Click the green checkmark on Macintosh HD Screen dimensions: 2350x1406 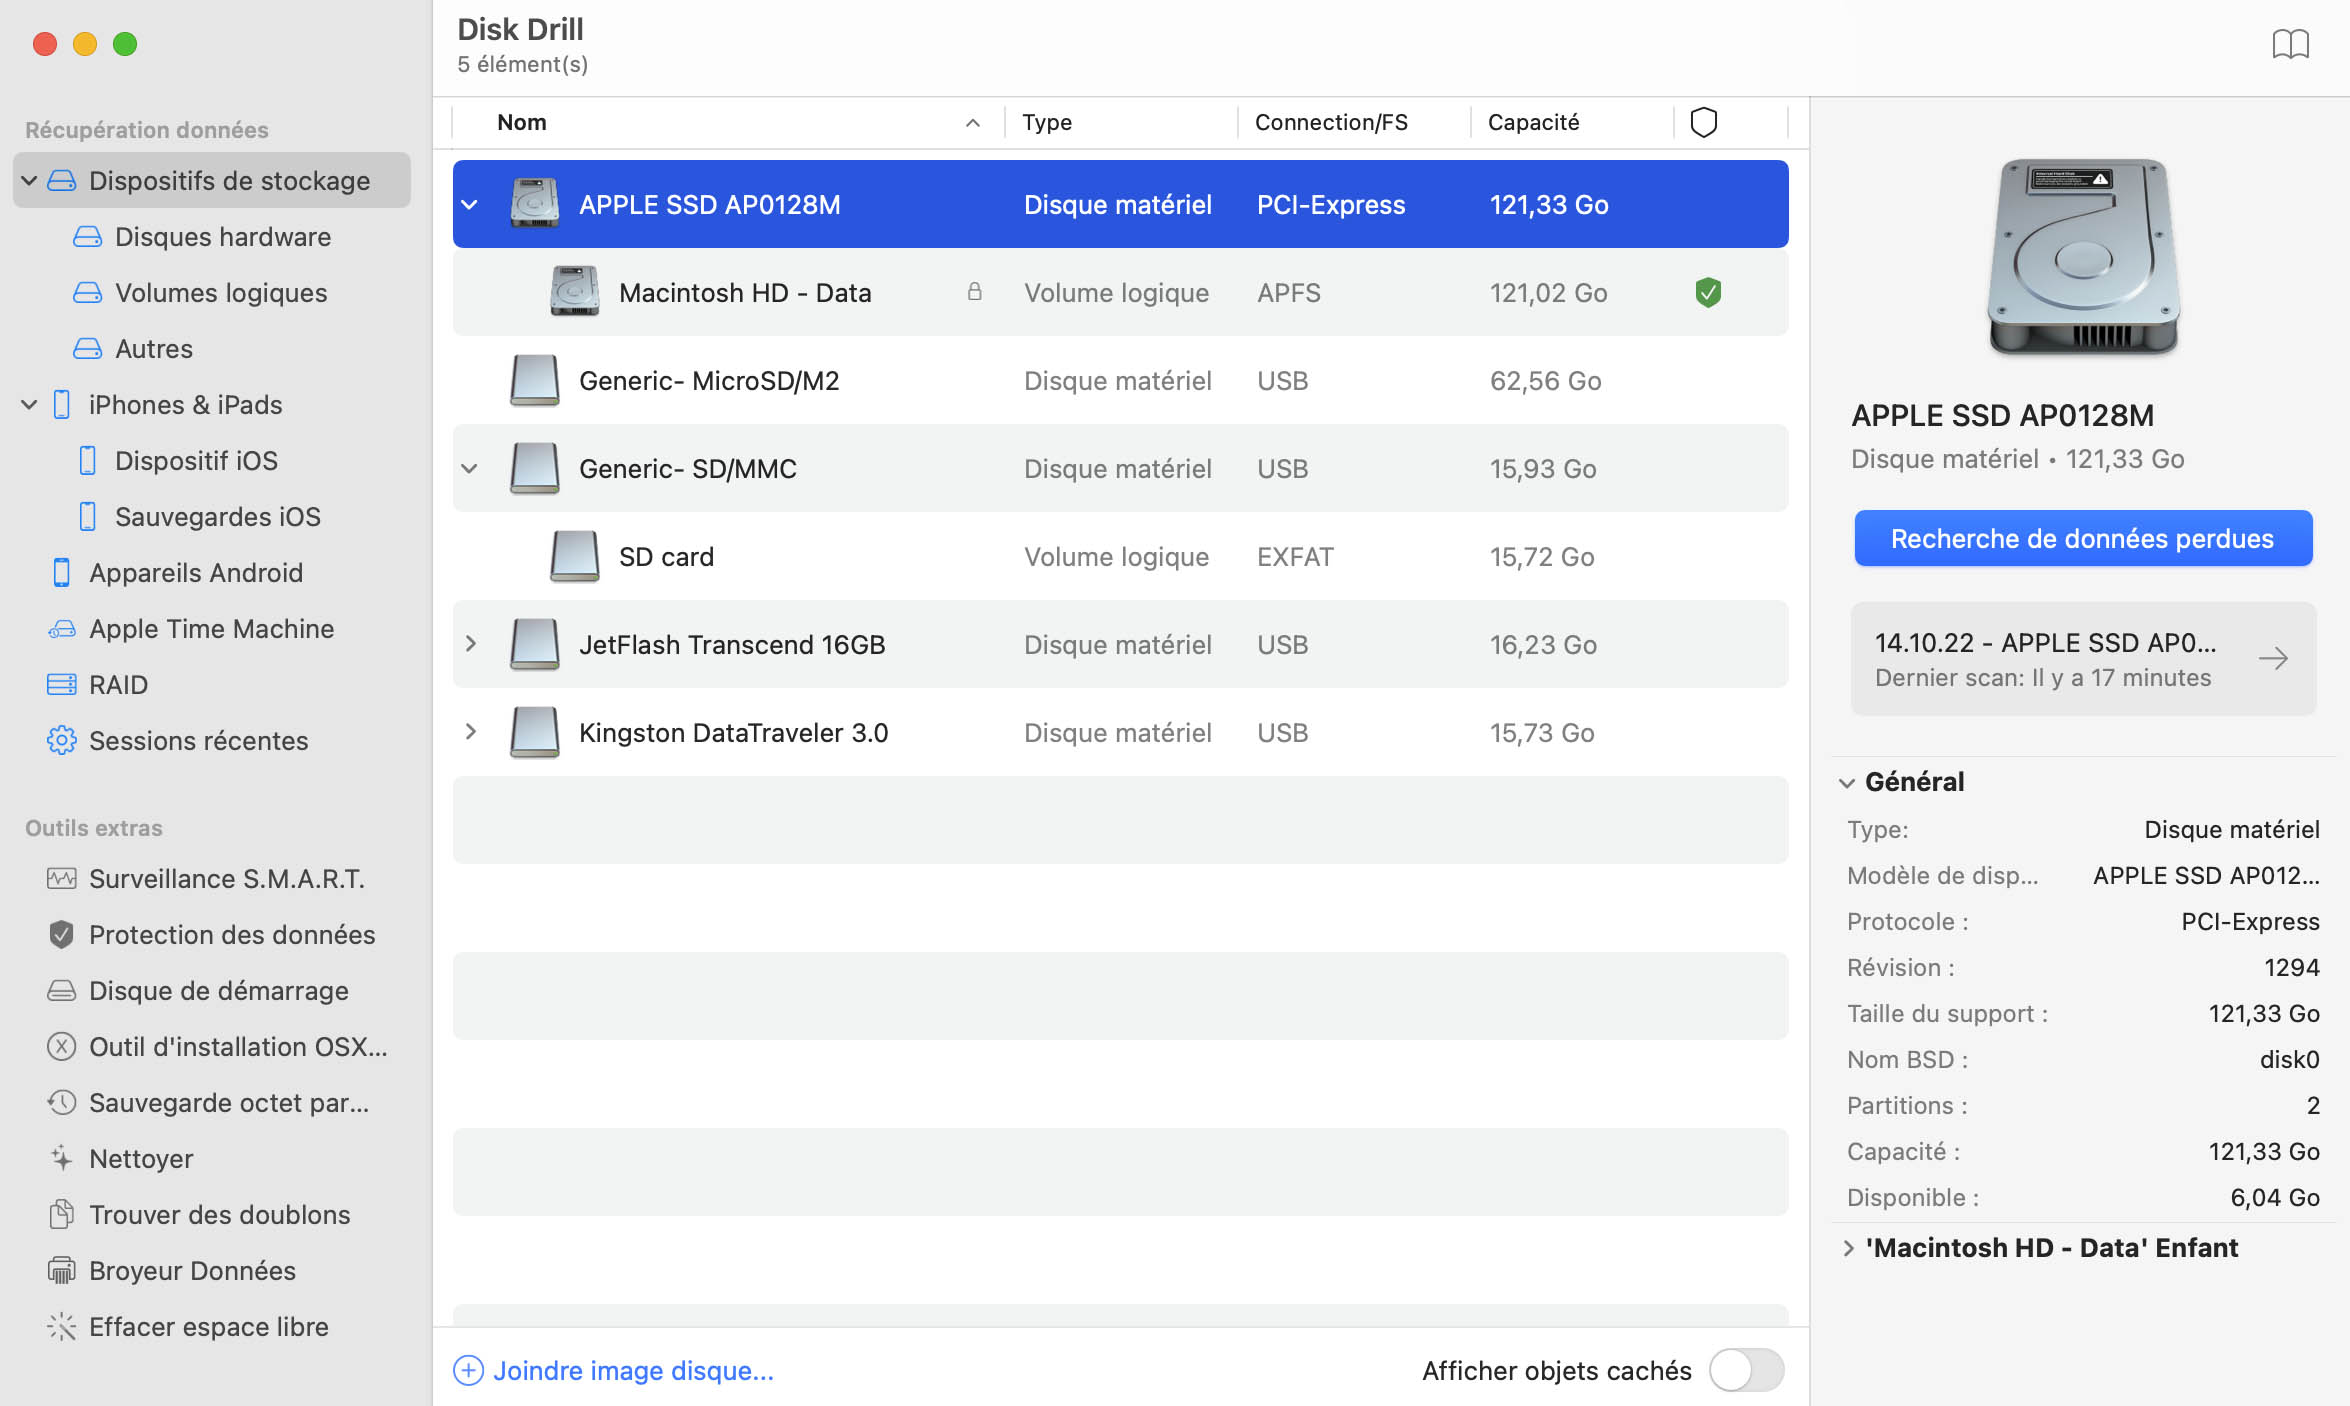1707,293
